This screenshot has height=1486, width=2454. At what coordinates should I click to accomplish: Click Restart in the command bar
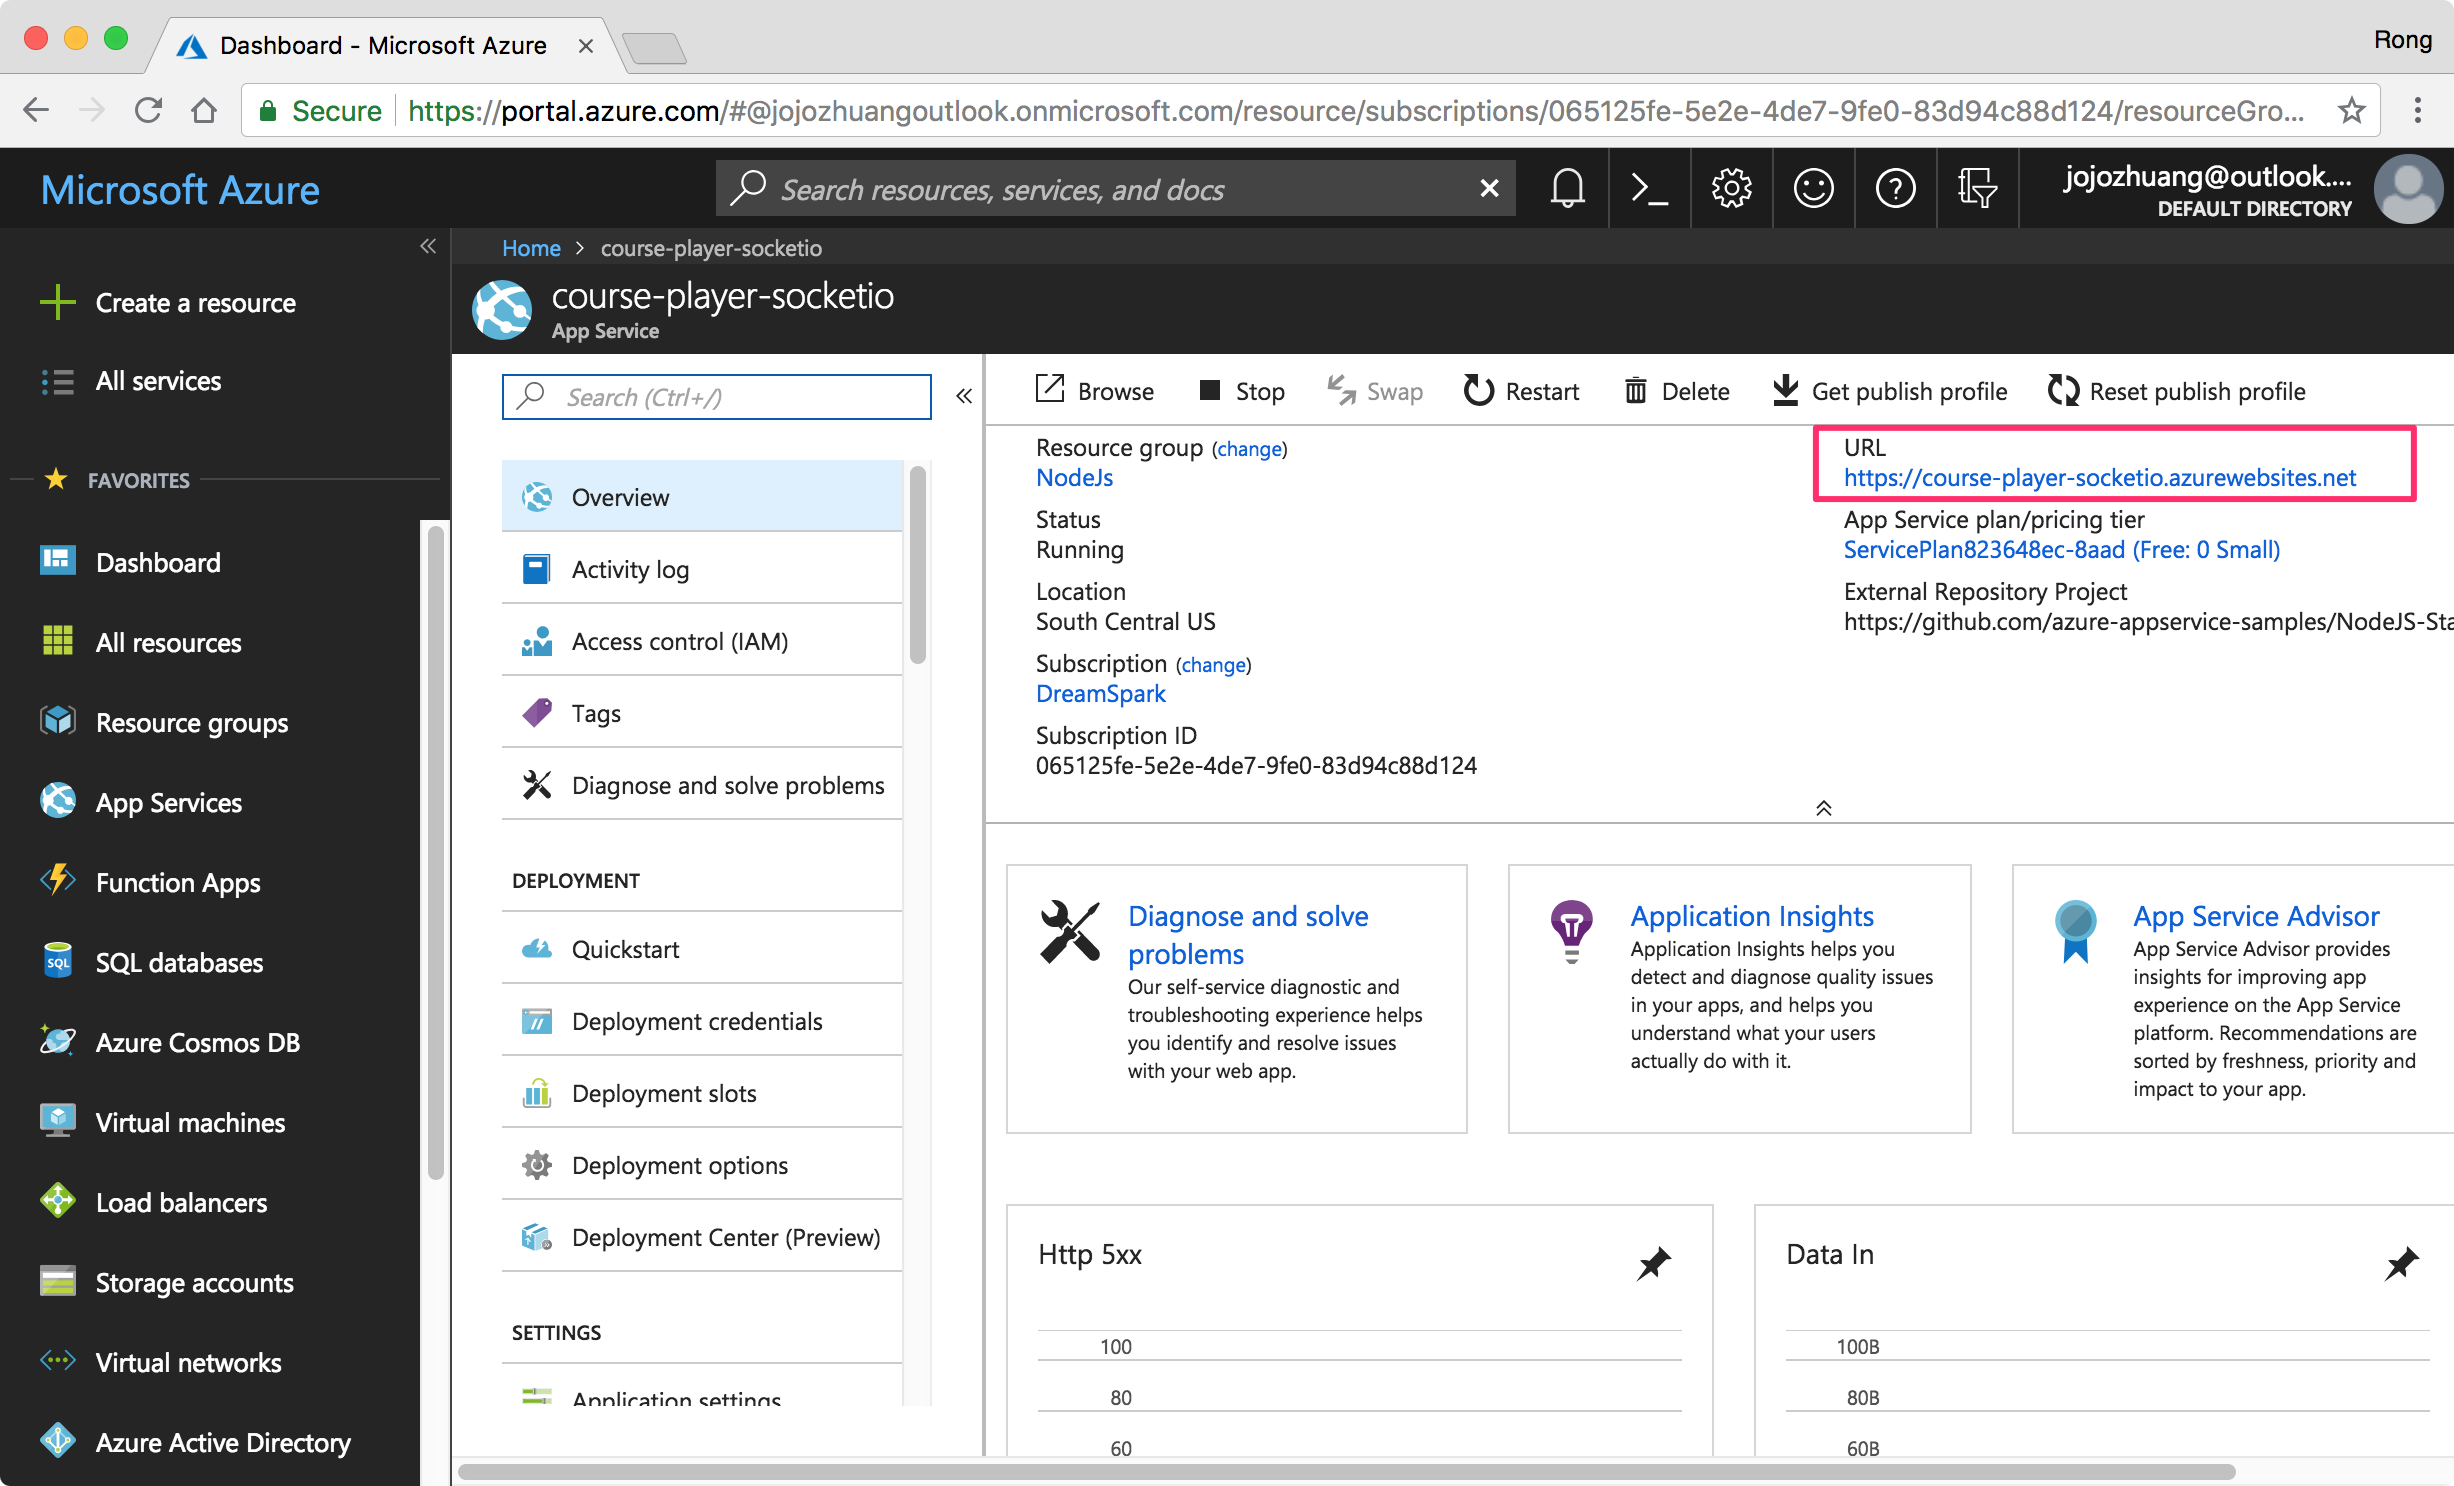pyautogui.click(x=1521, y=391)
